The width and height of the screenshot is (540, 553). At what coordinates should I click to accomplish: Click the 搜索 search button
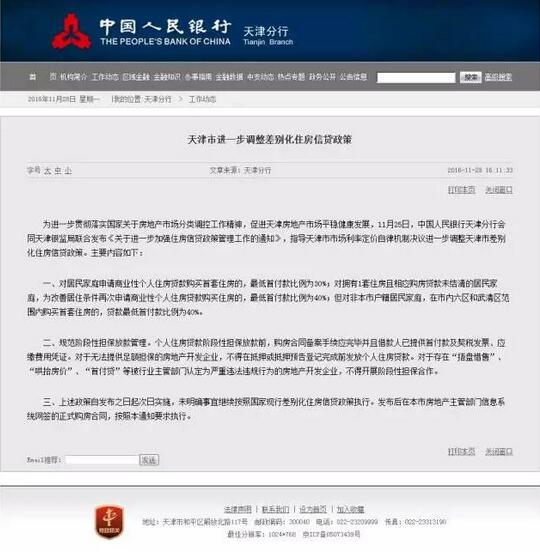click(x=471, y=77)
